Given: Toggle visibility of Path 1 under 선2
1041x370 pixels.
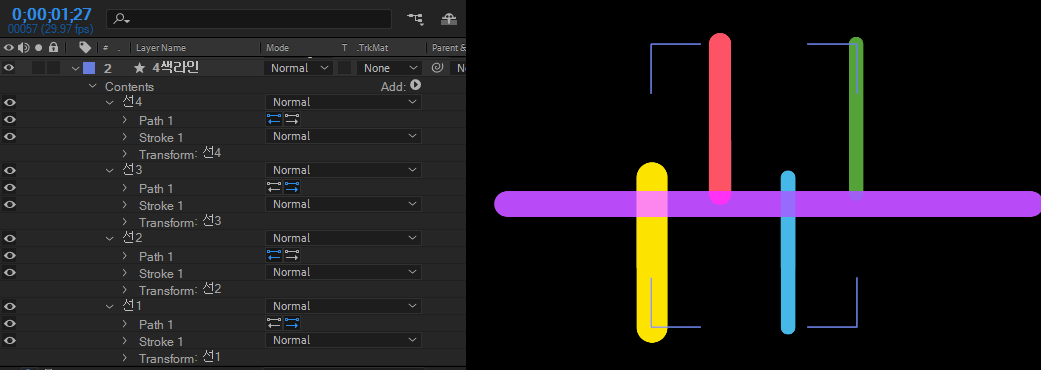Looking at the screenshot, I should (9, 256).
